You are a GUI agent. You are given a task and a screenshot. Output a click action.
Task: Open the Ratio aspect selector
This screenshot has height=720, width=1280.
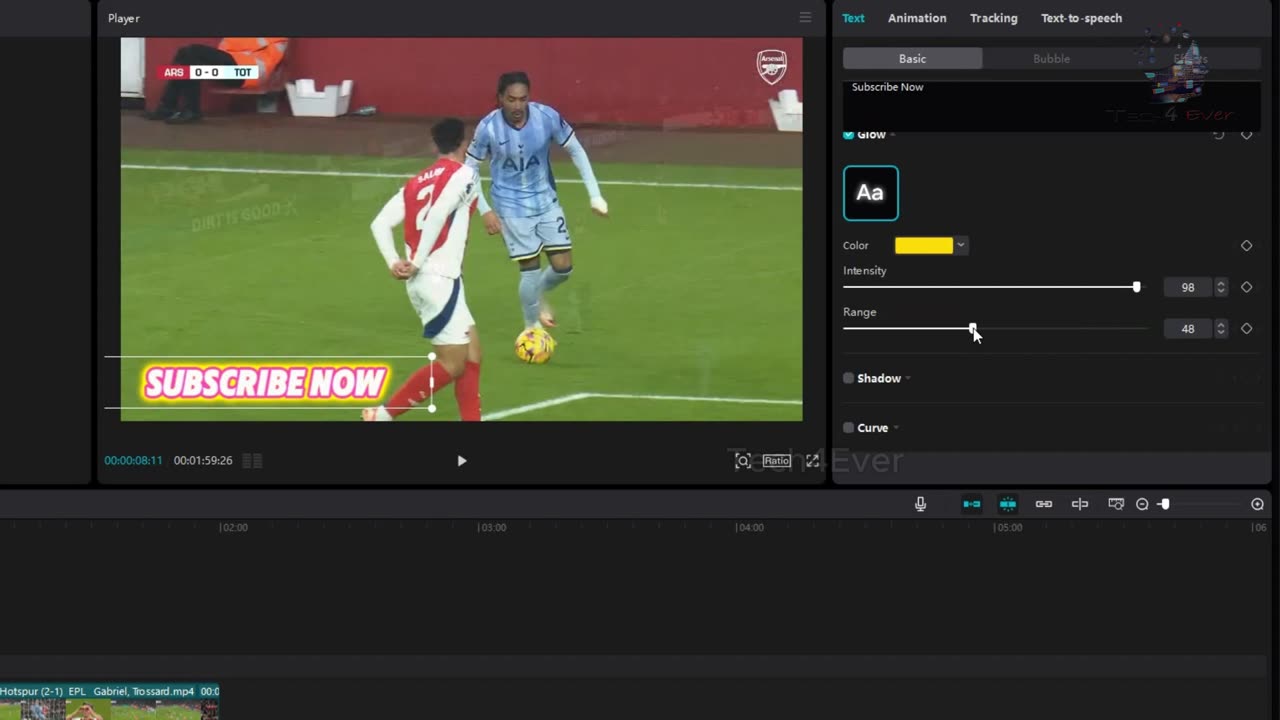click(x=777, y=461)
